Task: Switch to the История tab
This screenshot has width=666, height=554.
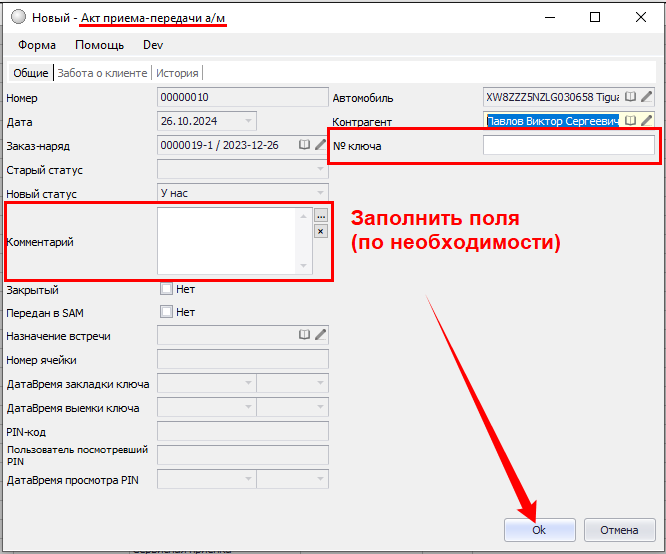Action: (x=177, y=73)
